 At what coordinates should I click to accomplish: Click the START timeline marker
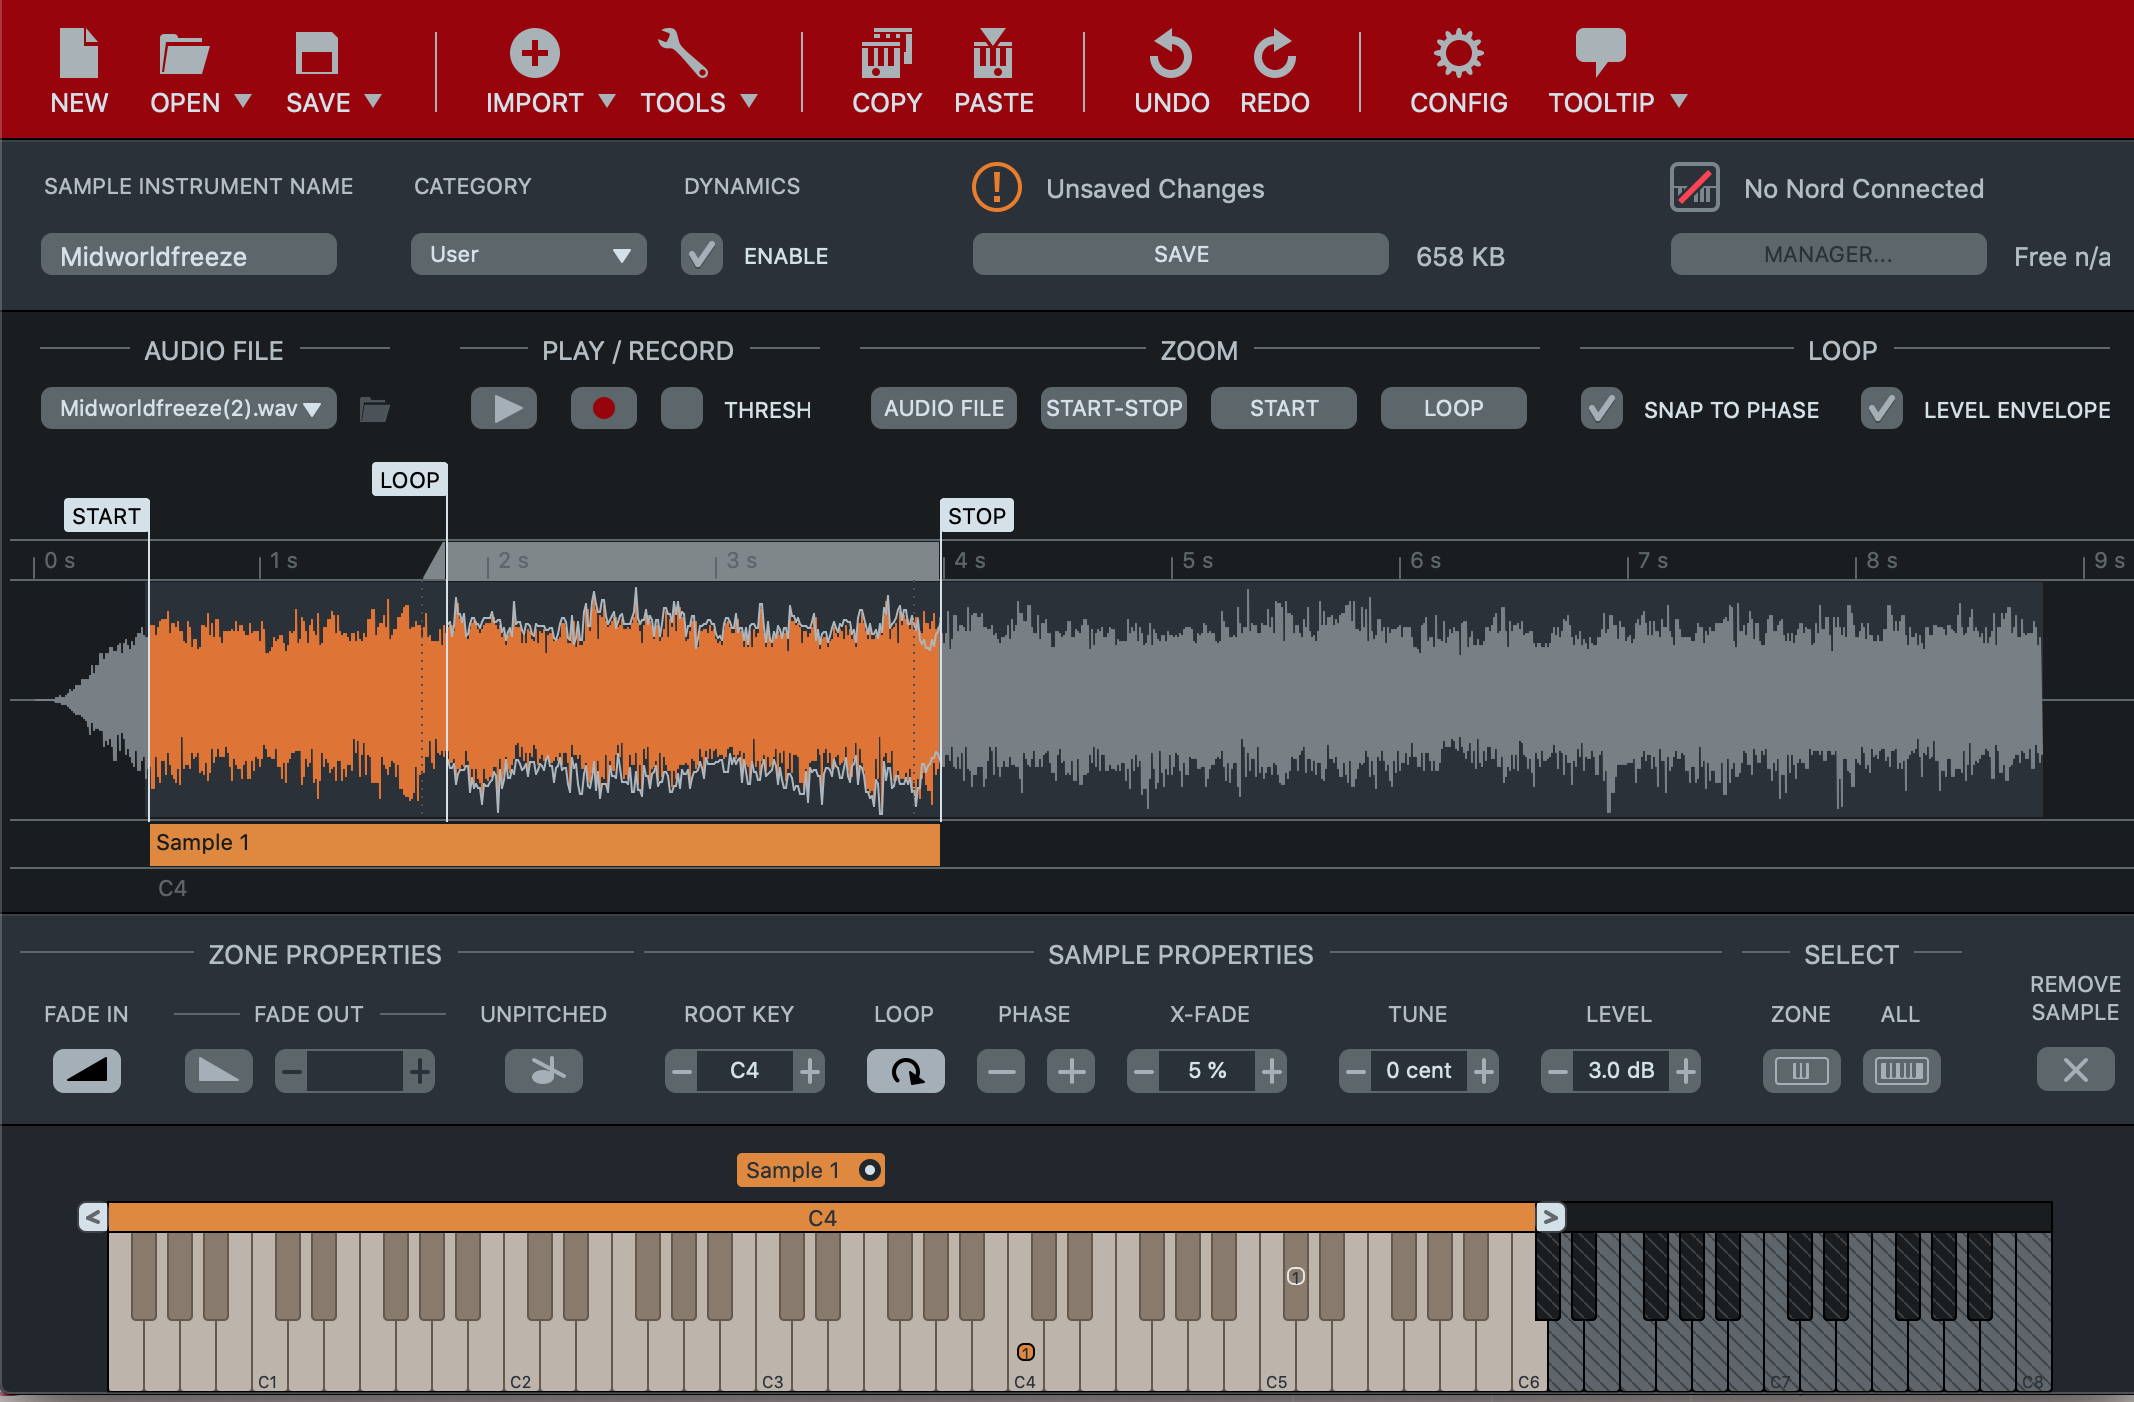tap(107, 516)
